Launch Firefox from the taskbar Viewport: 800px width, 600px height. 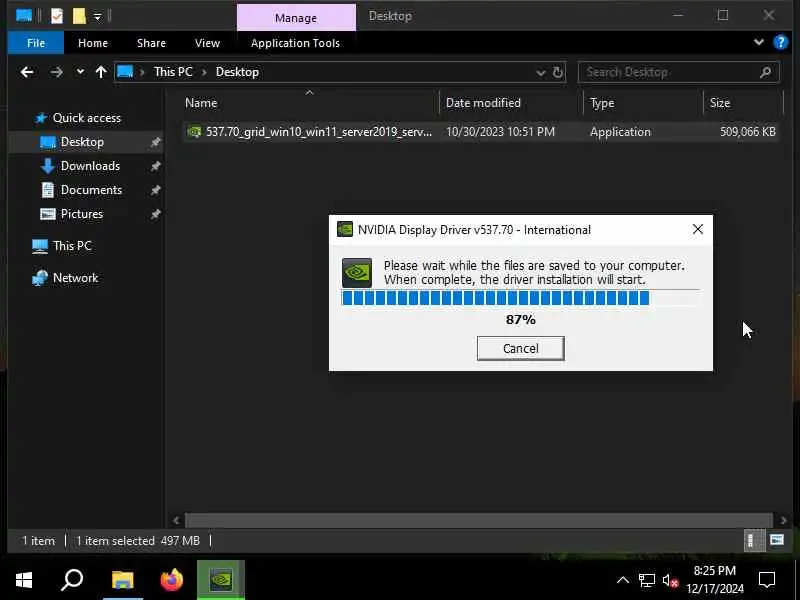click(x=172, y=580)
